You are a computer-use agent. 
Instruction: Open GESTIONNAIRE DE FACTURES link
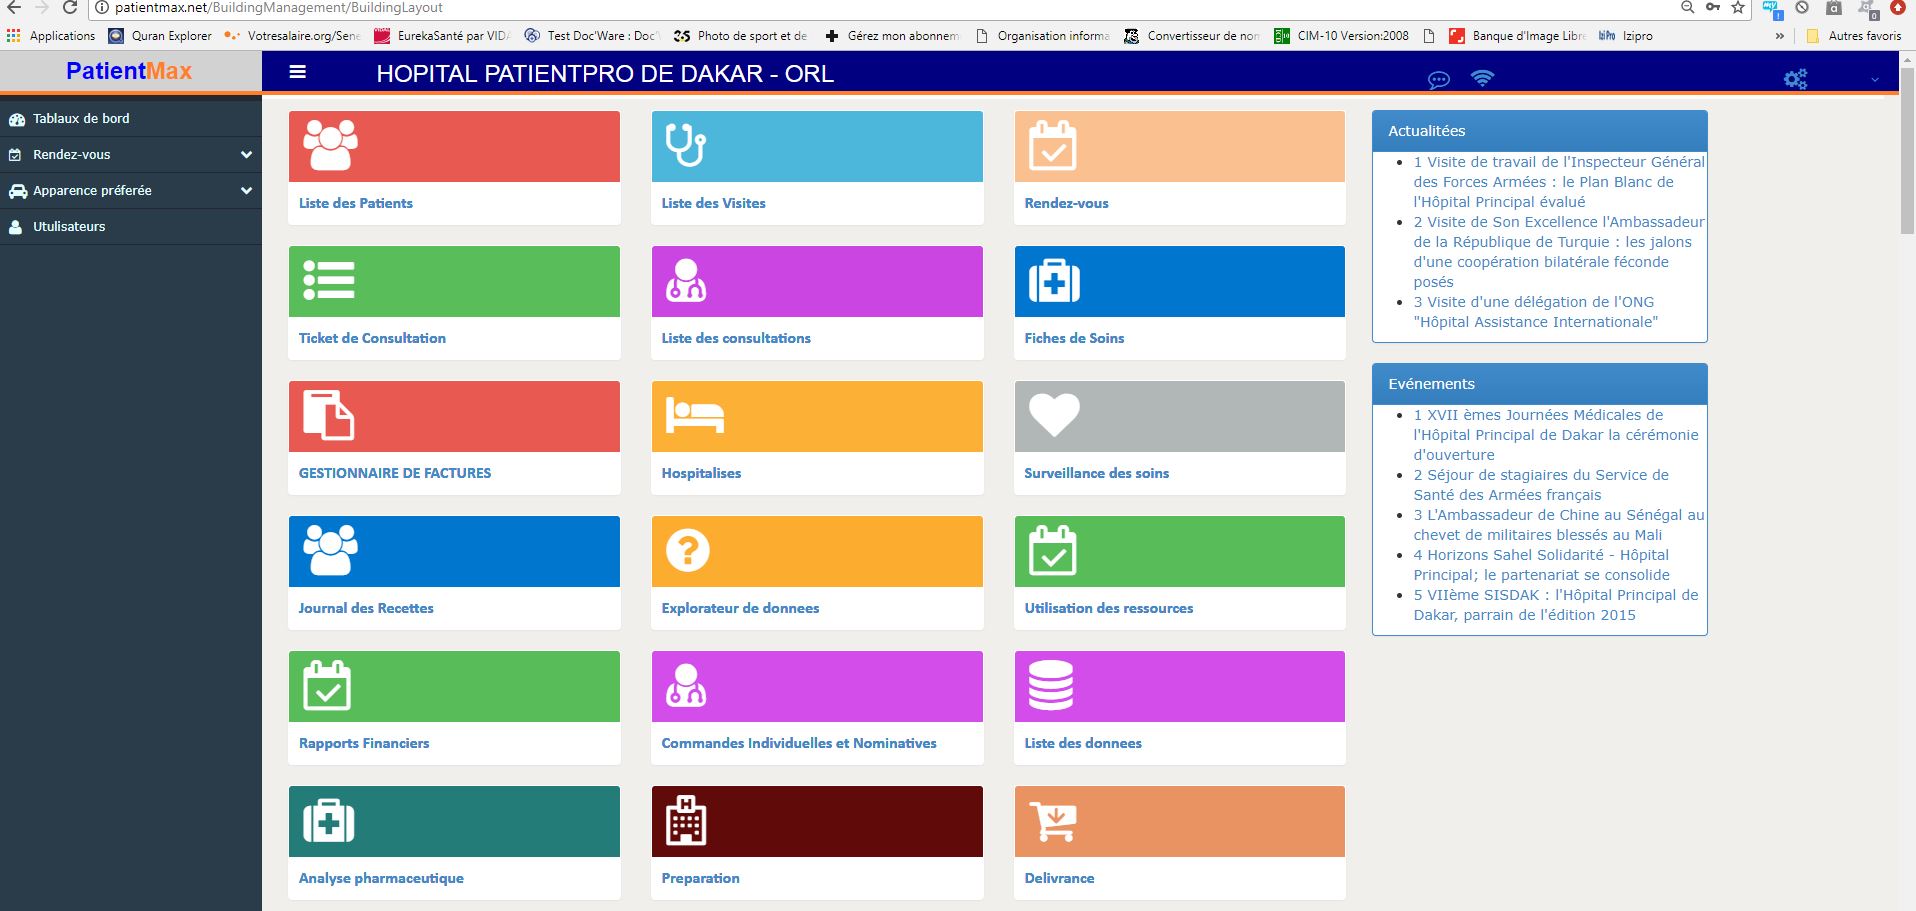394,473
